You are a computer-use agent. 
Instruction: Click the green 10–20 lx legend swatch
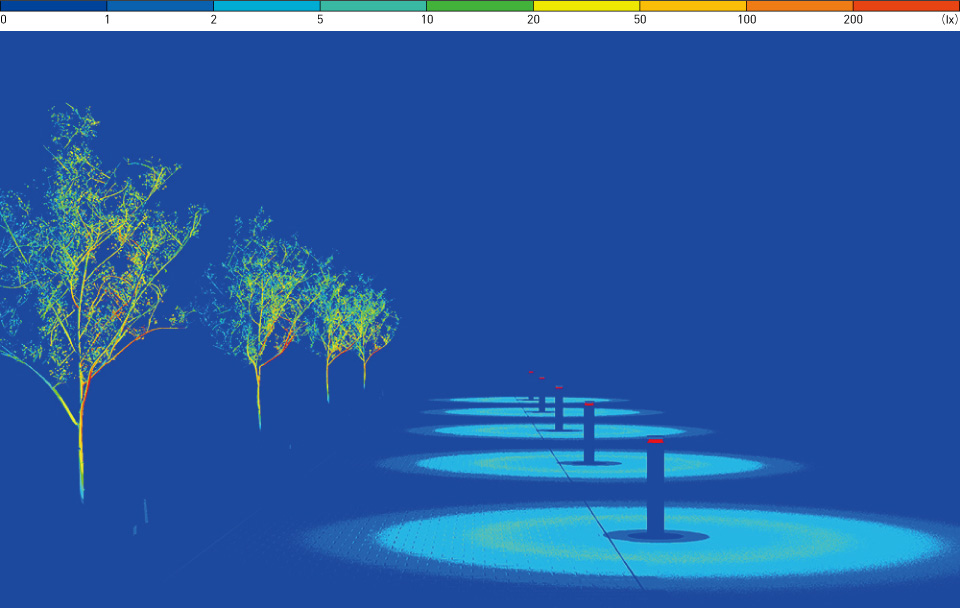pos(480,6)
